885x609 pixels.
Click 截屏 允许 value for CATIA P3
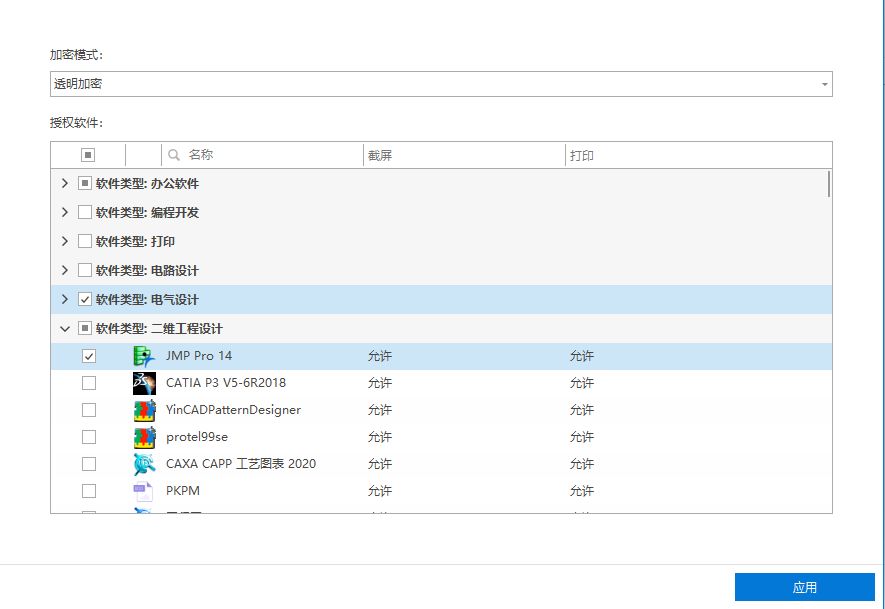pyautogui.click(x=380, y=383)
